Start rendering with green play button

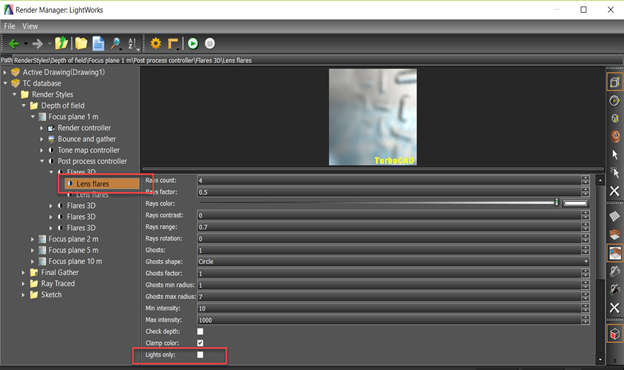(193, 43)
